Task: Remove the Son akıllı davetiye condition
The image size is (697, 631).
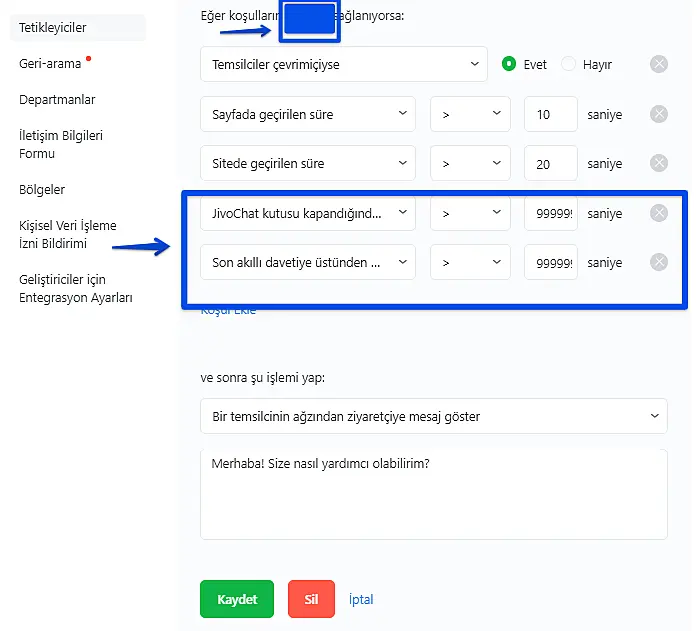Action: pyautogui.click(x=659, y=262)
